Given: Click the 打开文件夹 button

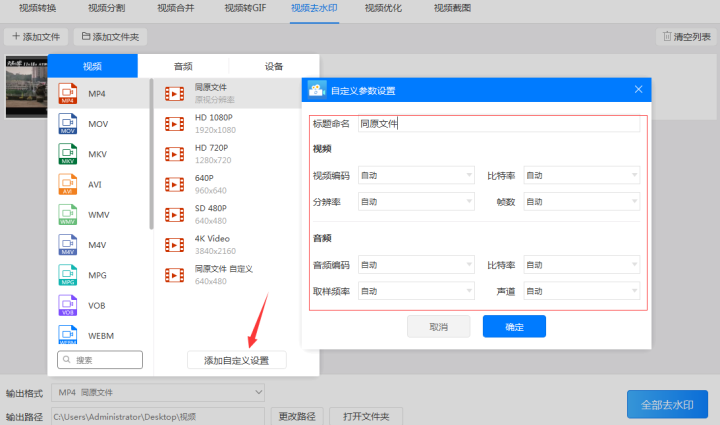Looking at the screenshot, I should pos(366,416).
